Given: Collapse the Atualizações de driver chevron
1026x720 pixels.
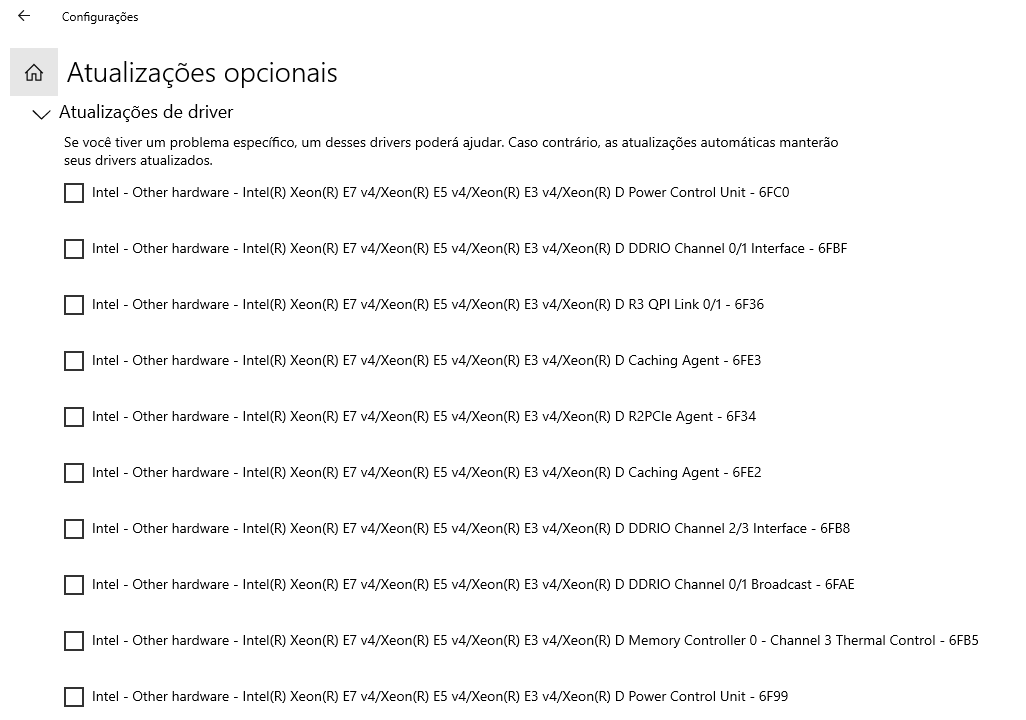Looking at the screenshot, I should (41, 114).
